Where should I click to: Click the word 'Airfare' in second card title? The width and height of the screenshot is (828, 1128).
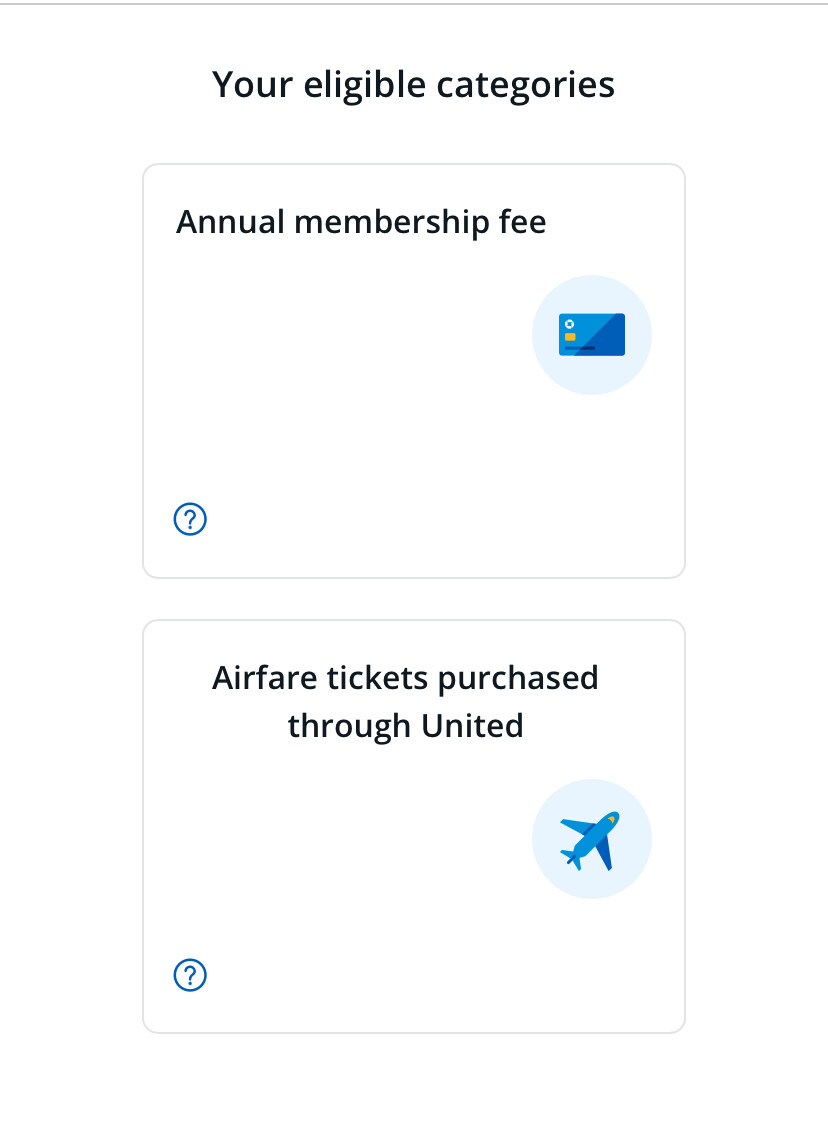(x=265, y=677)
